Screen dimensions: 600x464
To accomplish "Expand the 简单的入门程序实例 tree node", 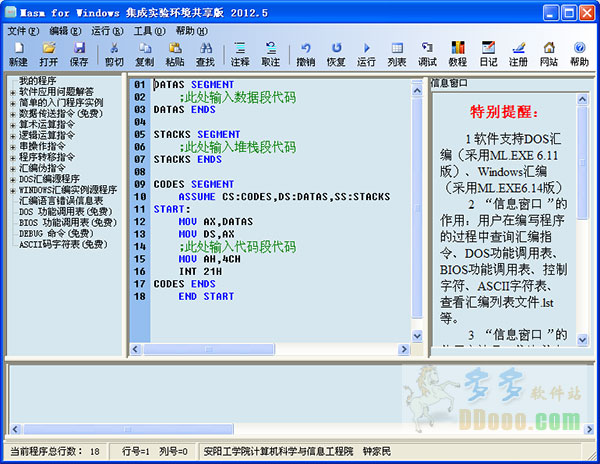I will 13,103.
